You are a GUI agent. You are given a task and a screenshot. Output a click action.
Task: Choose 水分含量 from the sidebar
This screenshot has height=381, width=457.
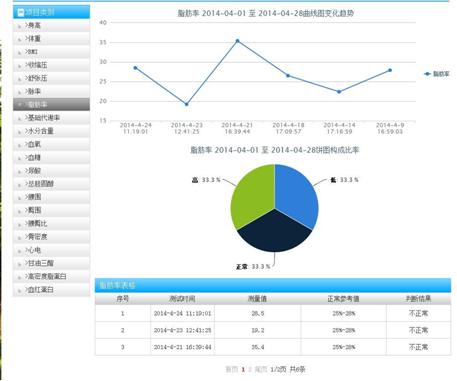[51, 131]
